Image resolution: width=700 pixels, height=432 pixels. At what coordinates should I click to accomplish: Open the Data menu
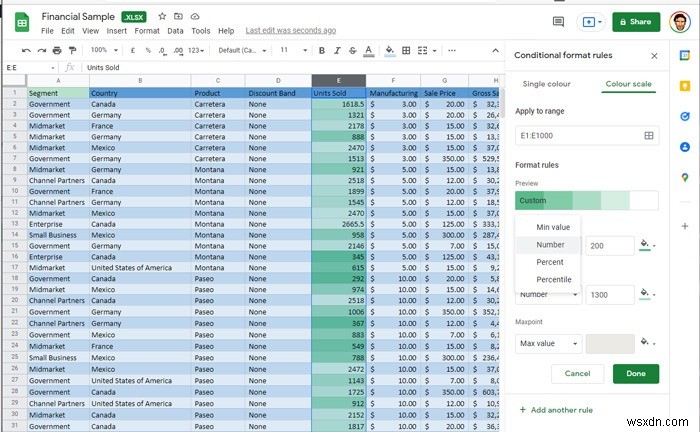[x=175, y=31]
